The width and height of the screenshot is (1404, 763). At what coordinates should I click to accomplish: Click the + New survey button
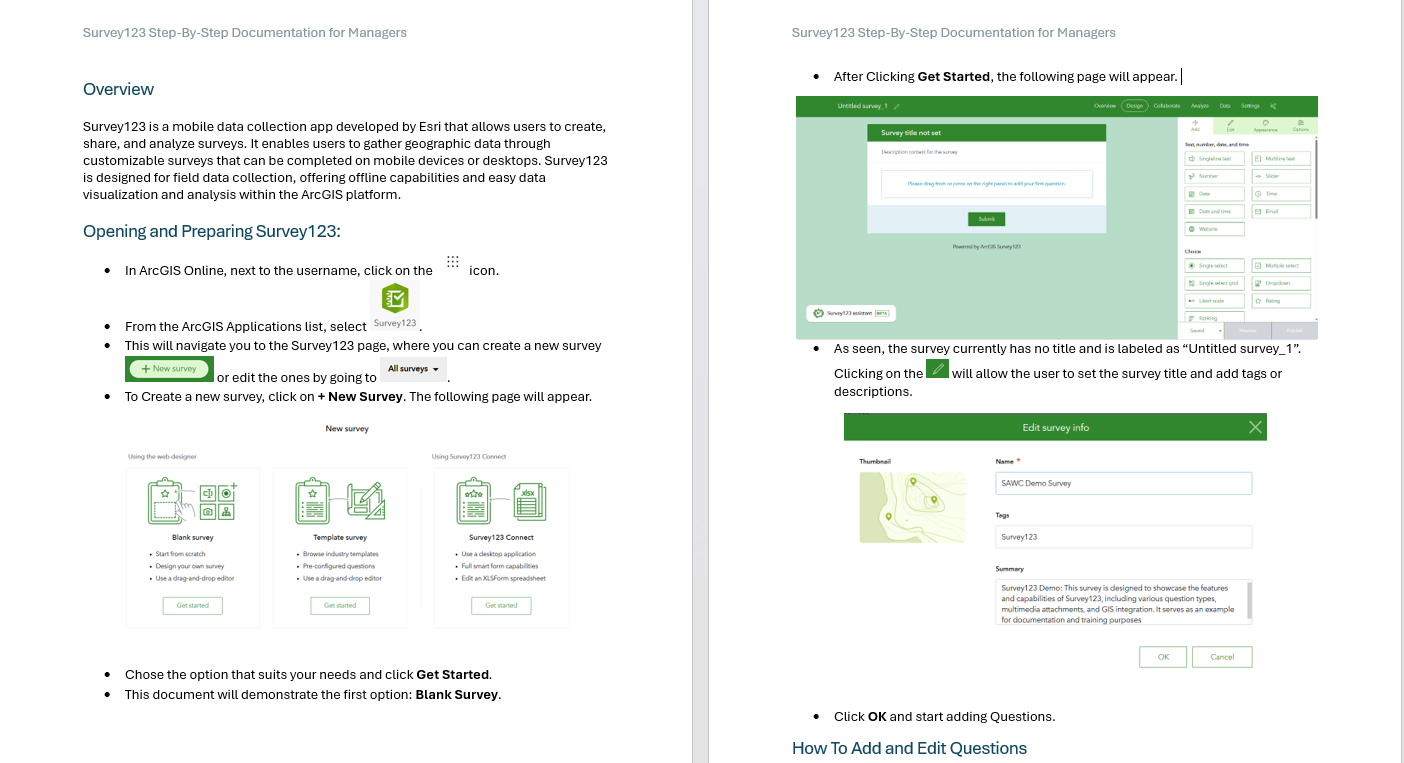click(x=169, y=368)
